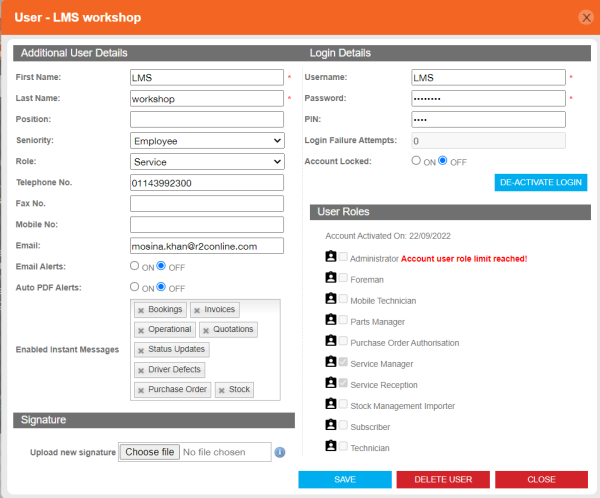Set Account Locked to ON
Viewport: 600px width, 498px height.
pyautogui.click(x=416, y=161)
